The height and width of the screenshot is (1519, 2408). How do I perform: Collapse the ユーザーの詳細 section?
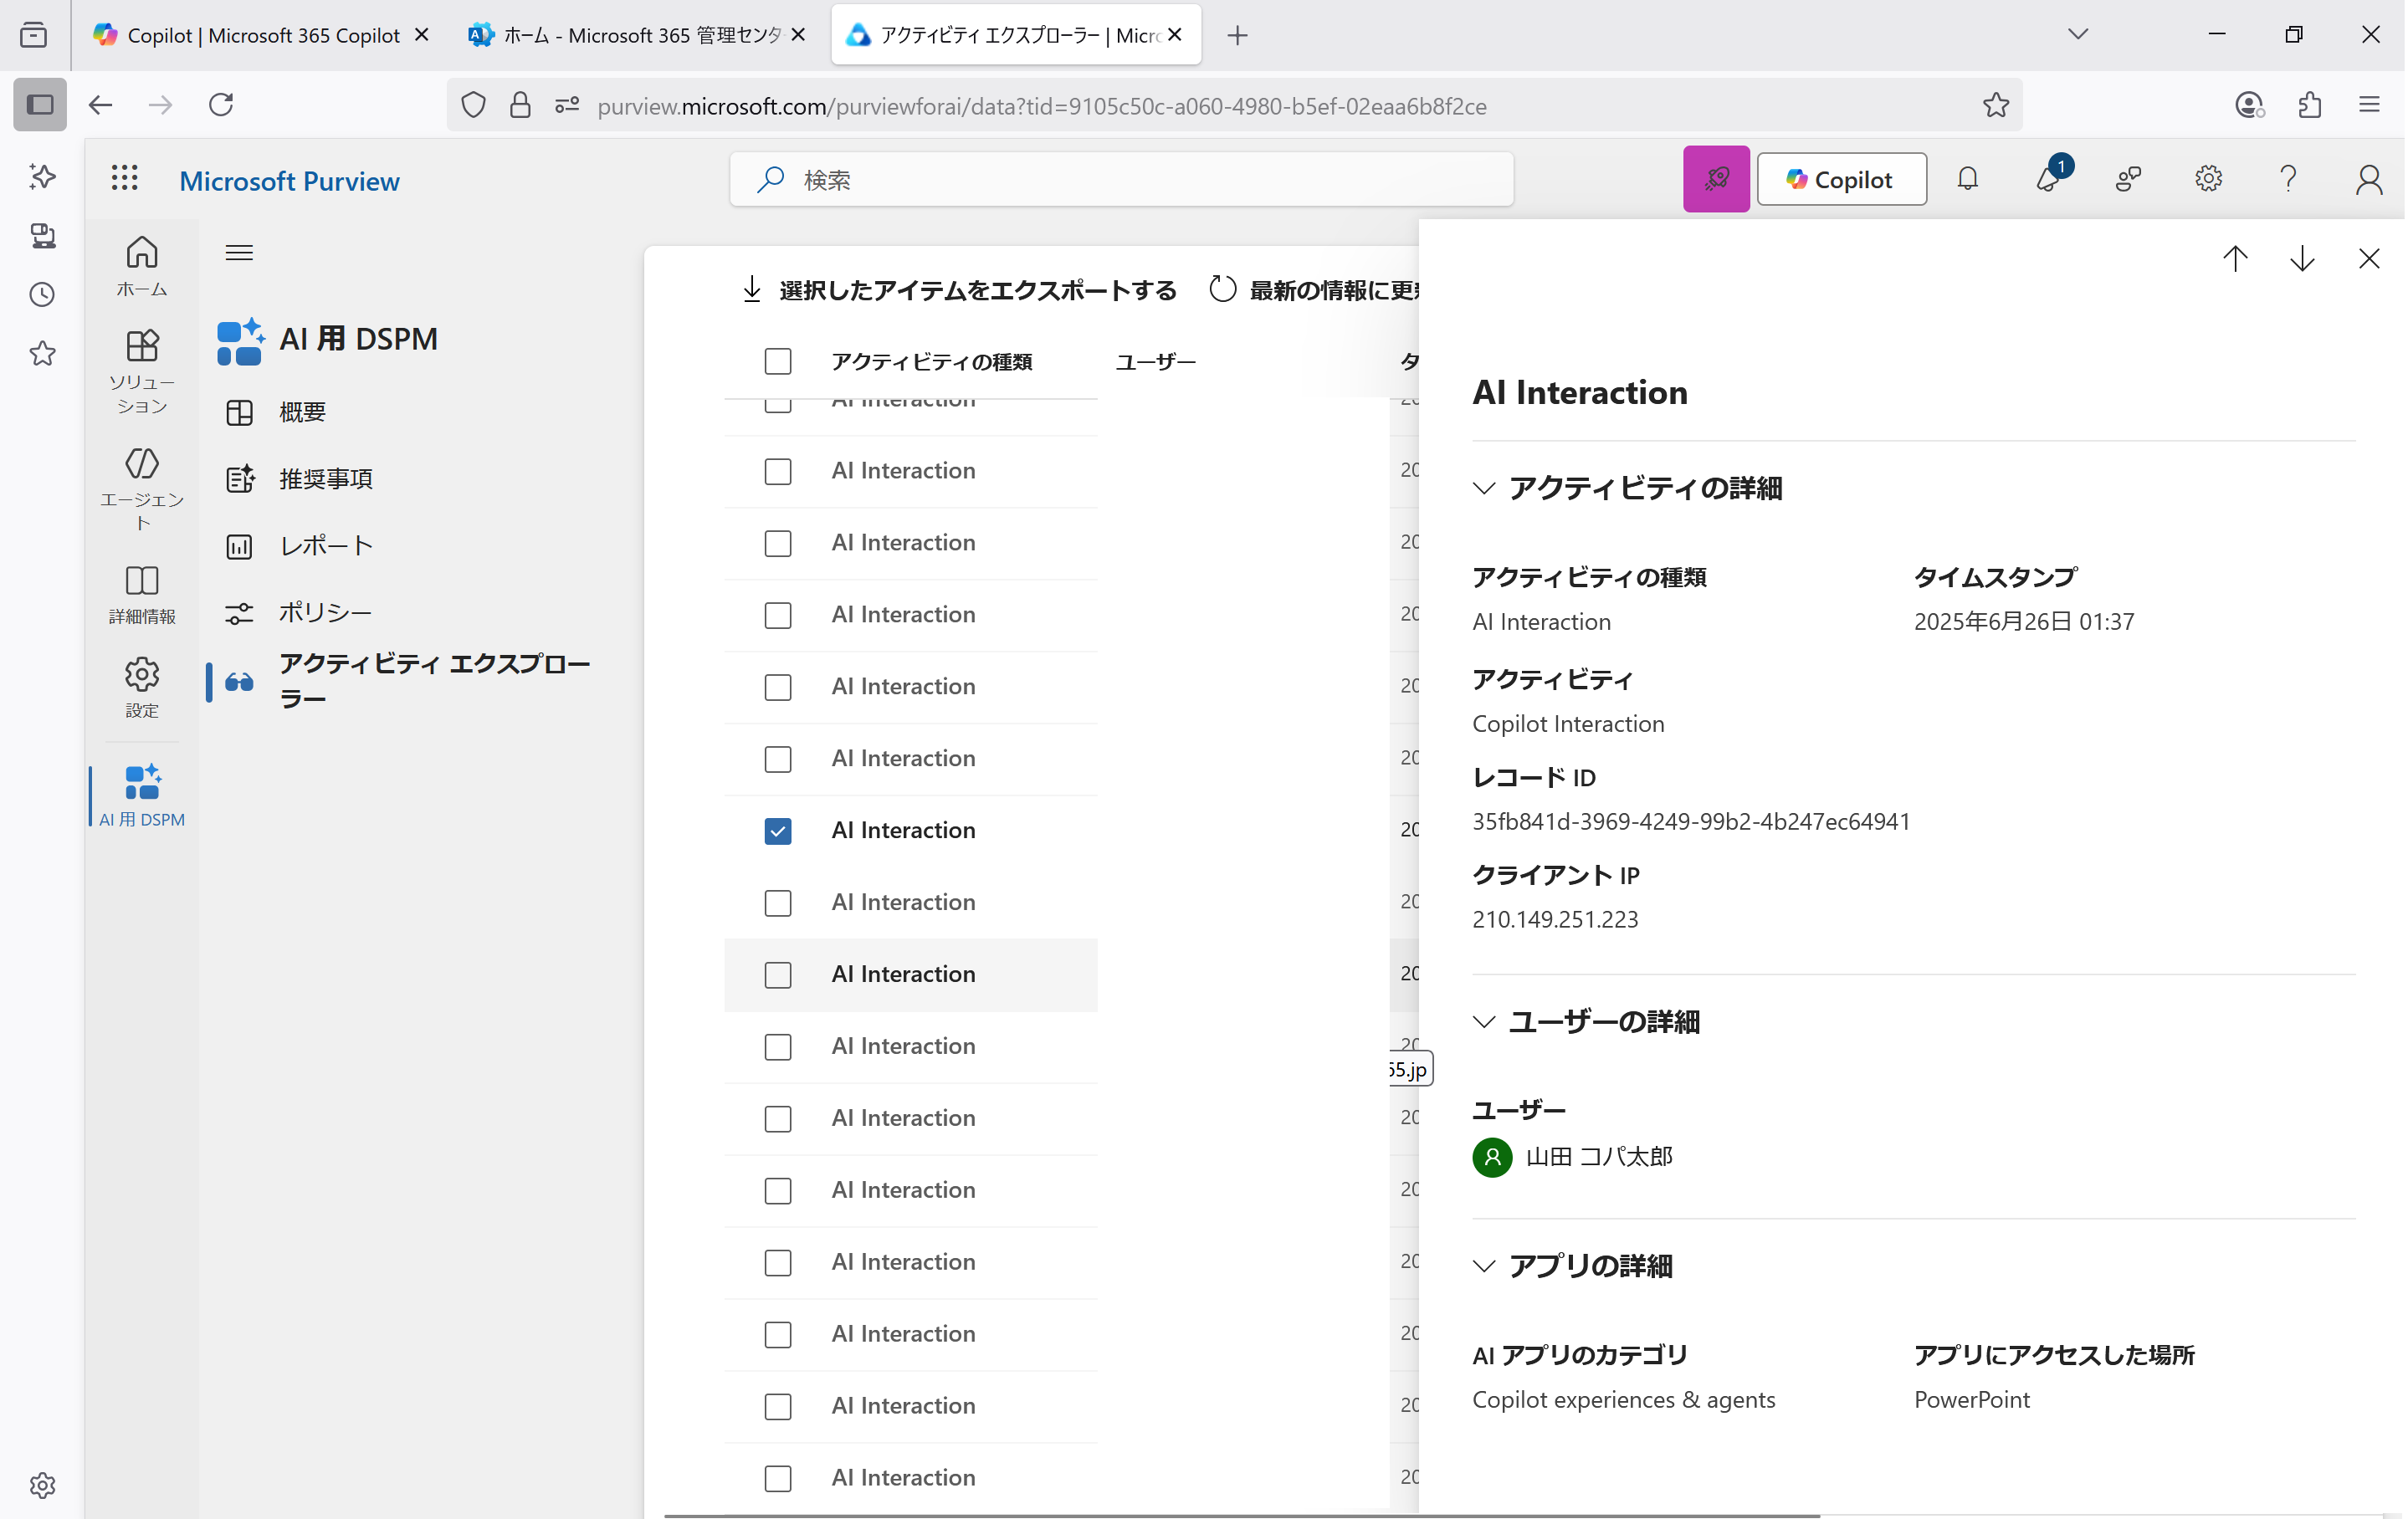pyautogui.click(x=1484, y=1022)
